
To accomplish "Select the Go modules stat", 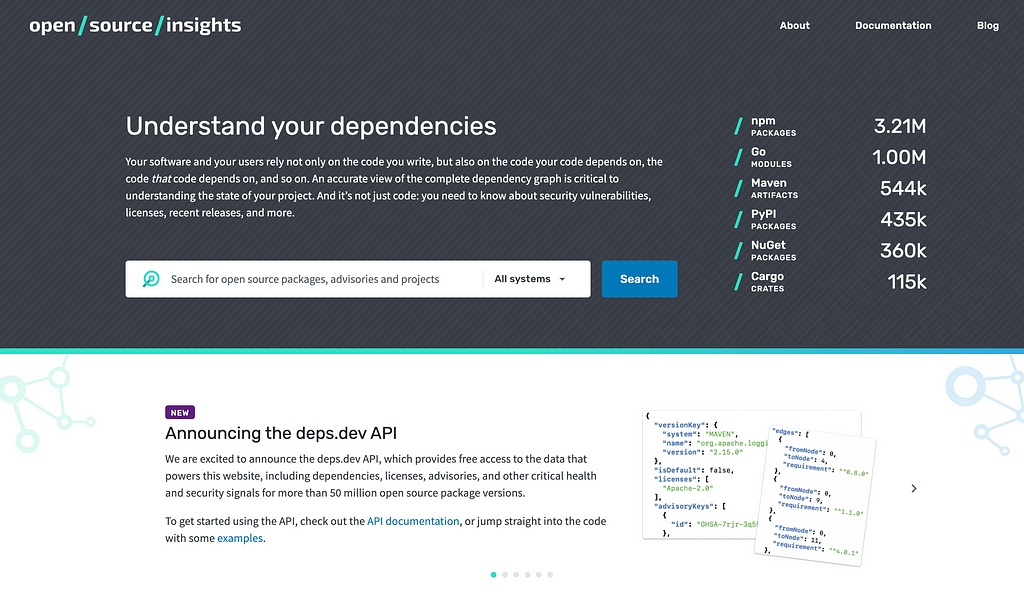I will click(831, 157).
